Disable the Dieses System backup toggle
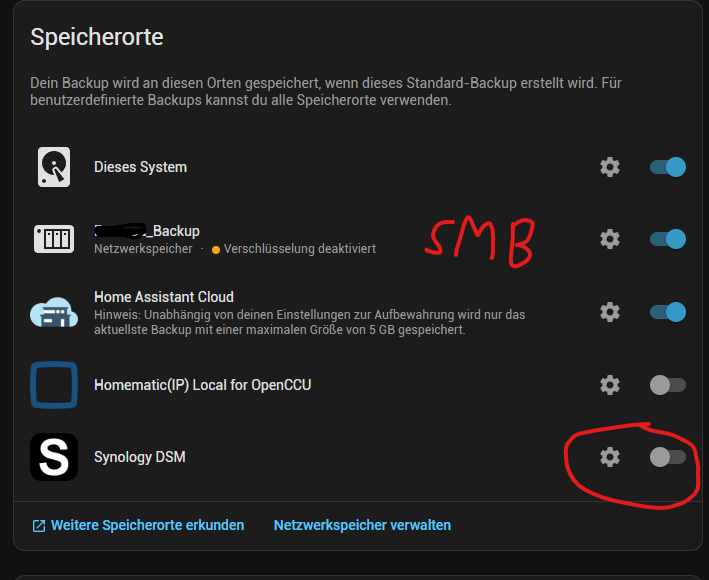The image size is (709, 580). pyautogui.click(x=668, y=167)
